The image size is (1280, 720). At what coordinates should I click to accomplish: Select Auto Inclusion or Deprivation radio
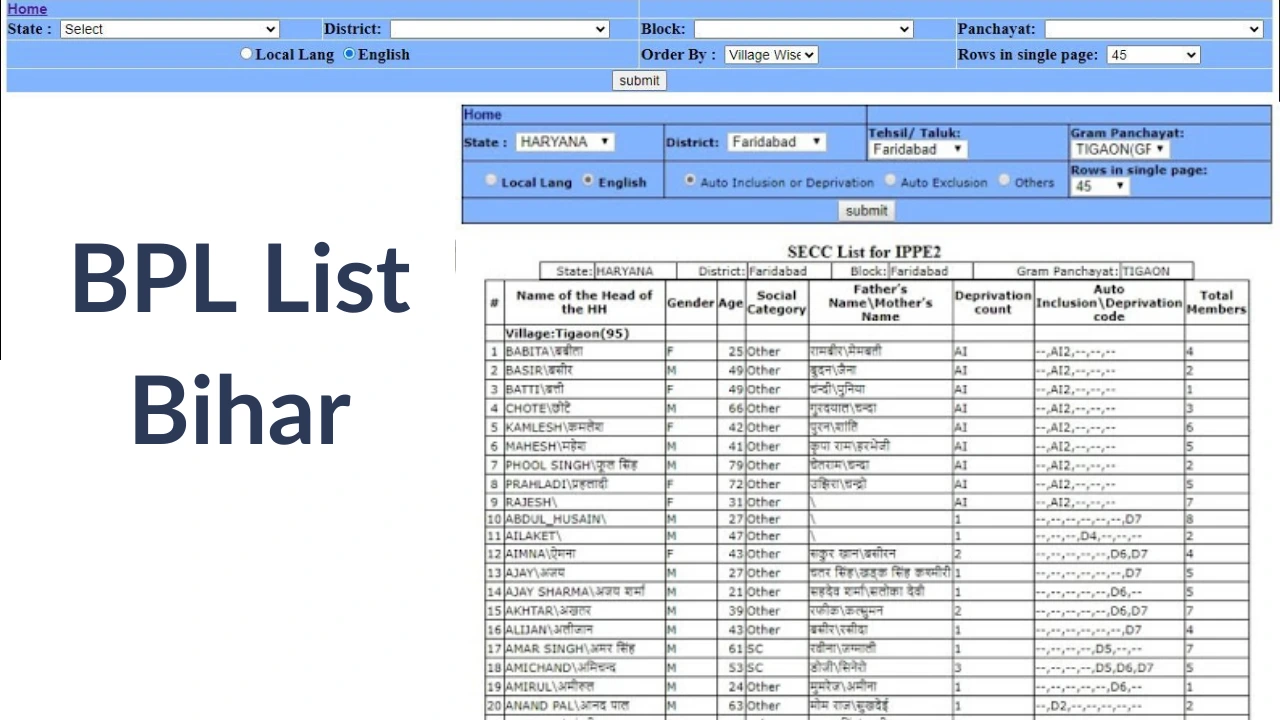(x=690, y=181)
